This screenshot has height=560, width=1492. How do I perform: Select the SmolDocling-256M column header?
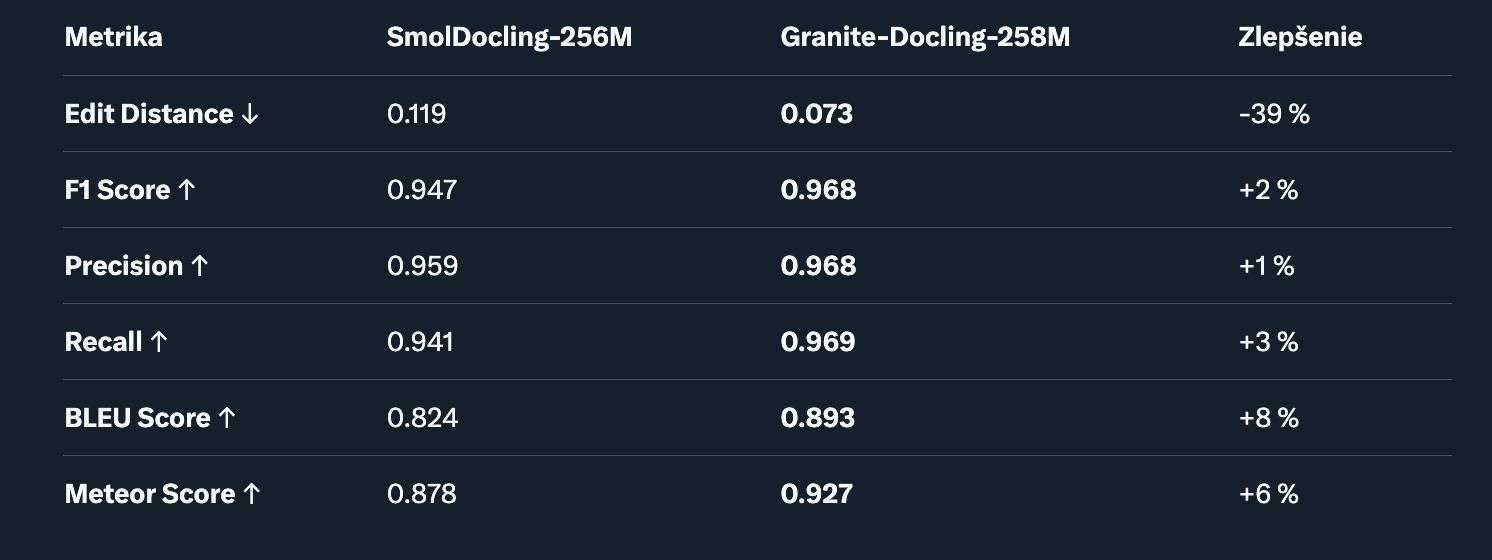tap(509, 38)
